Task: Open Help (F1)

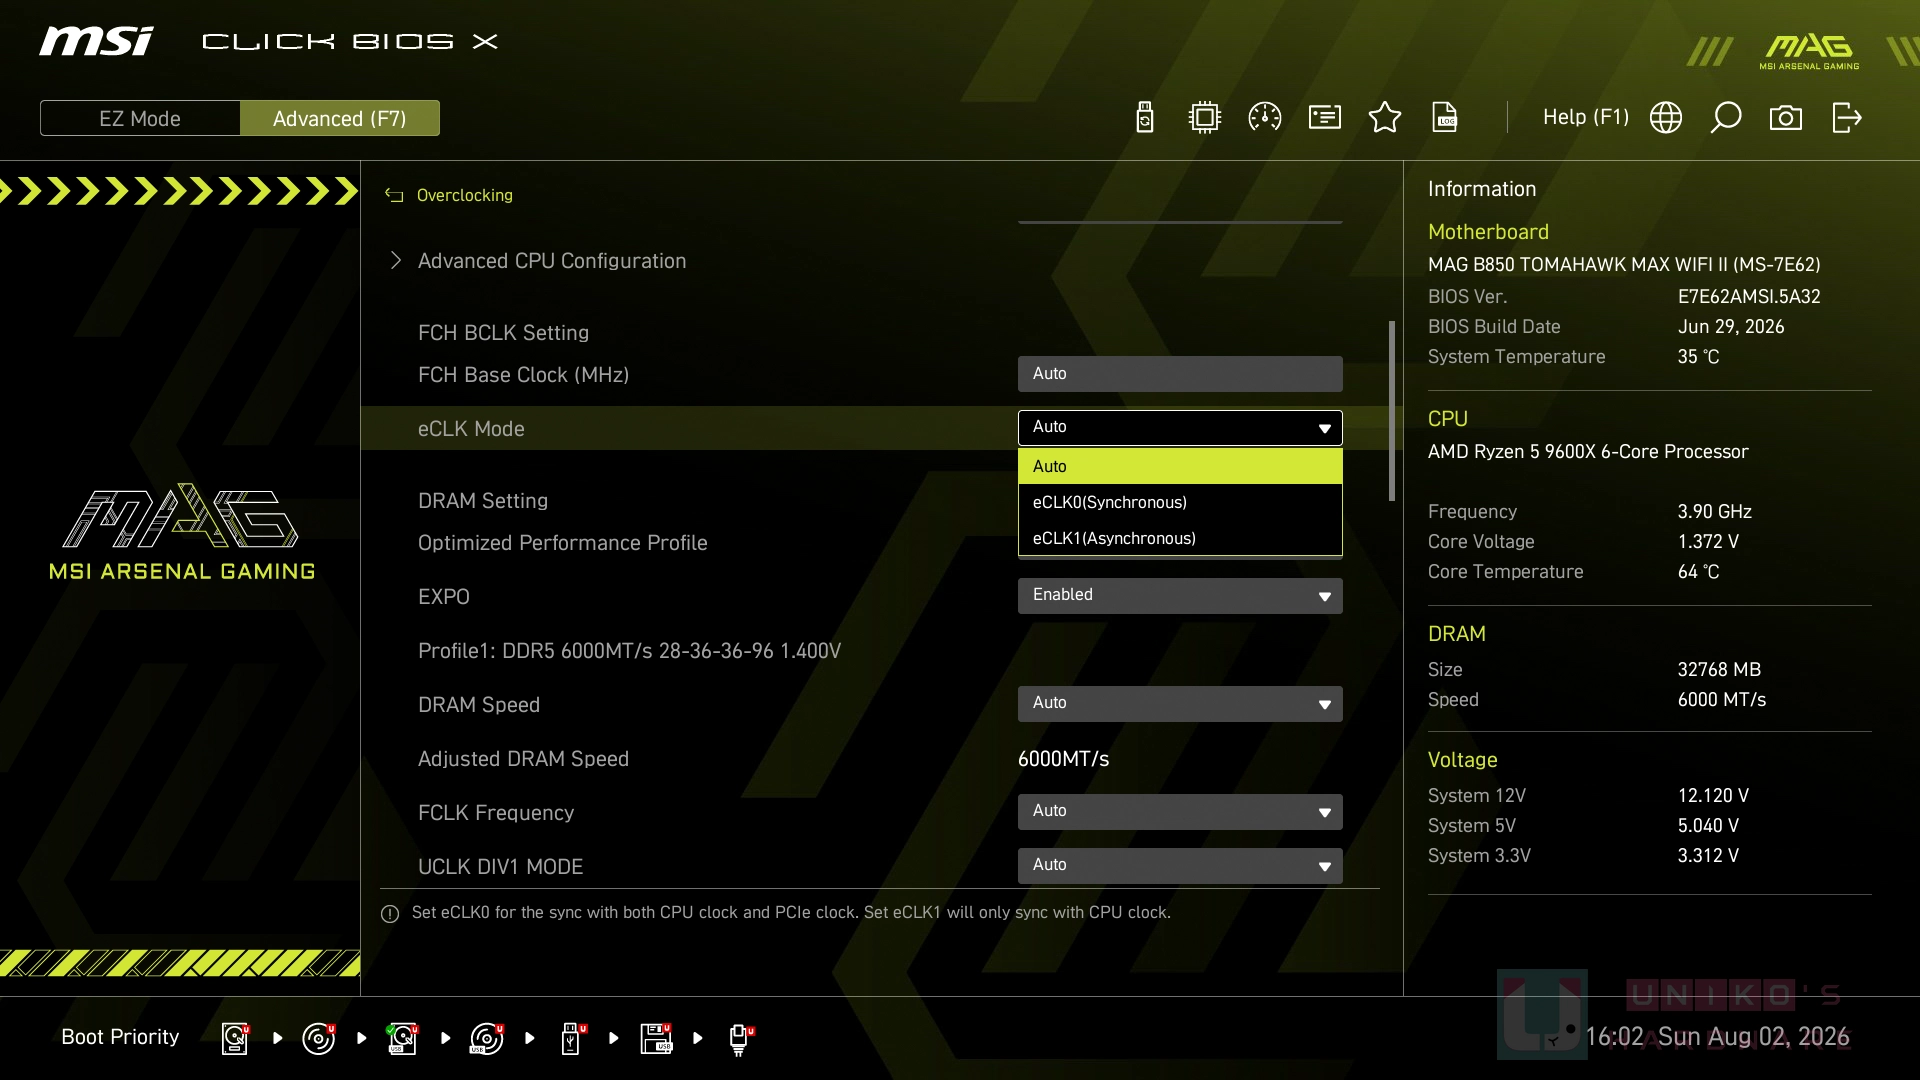Action: [x=1586, y=118]
